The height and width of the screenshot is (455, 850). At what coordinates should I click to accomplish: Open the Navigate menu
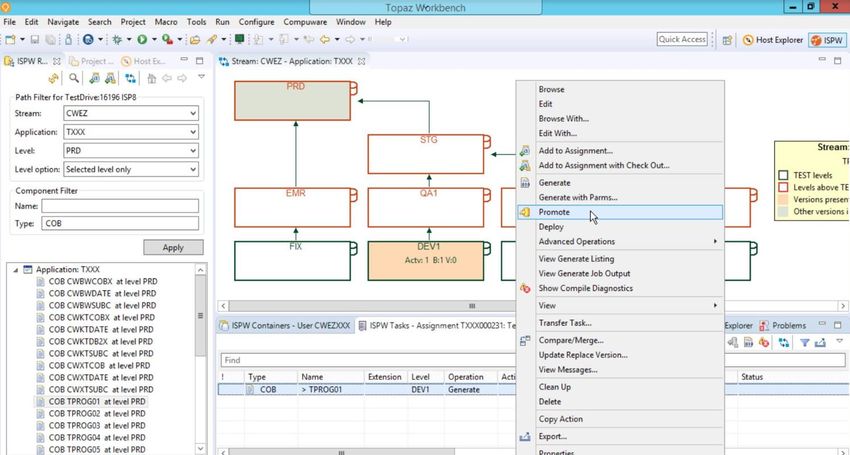[x=63, y=22]
